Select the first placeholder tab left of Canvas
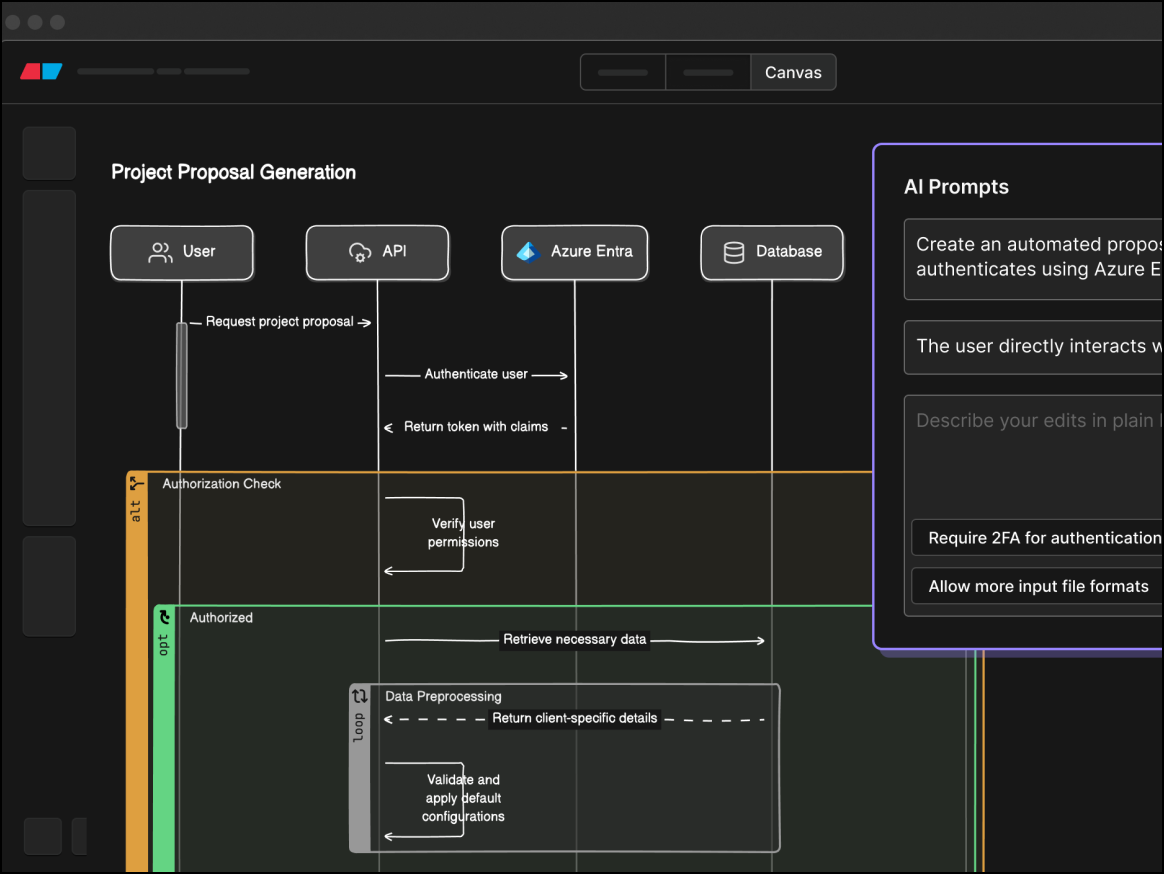The width and height of the screenshot is (1164, 874). click(623, 72)
